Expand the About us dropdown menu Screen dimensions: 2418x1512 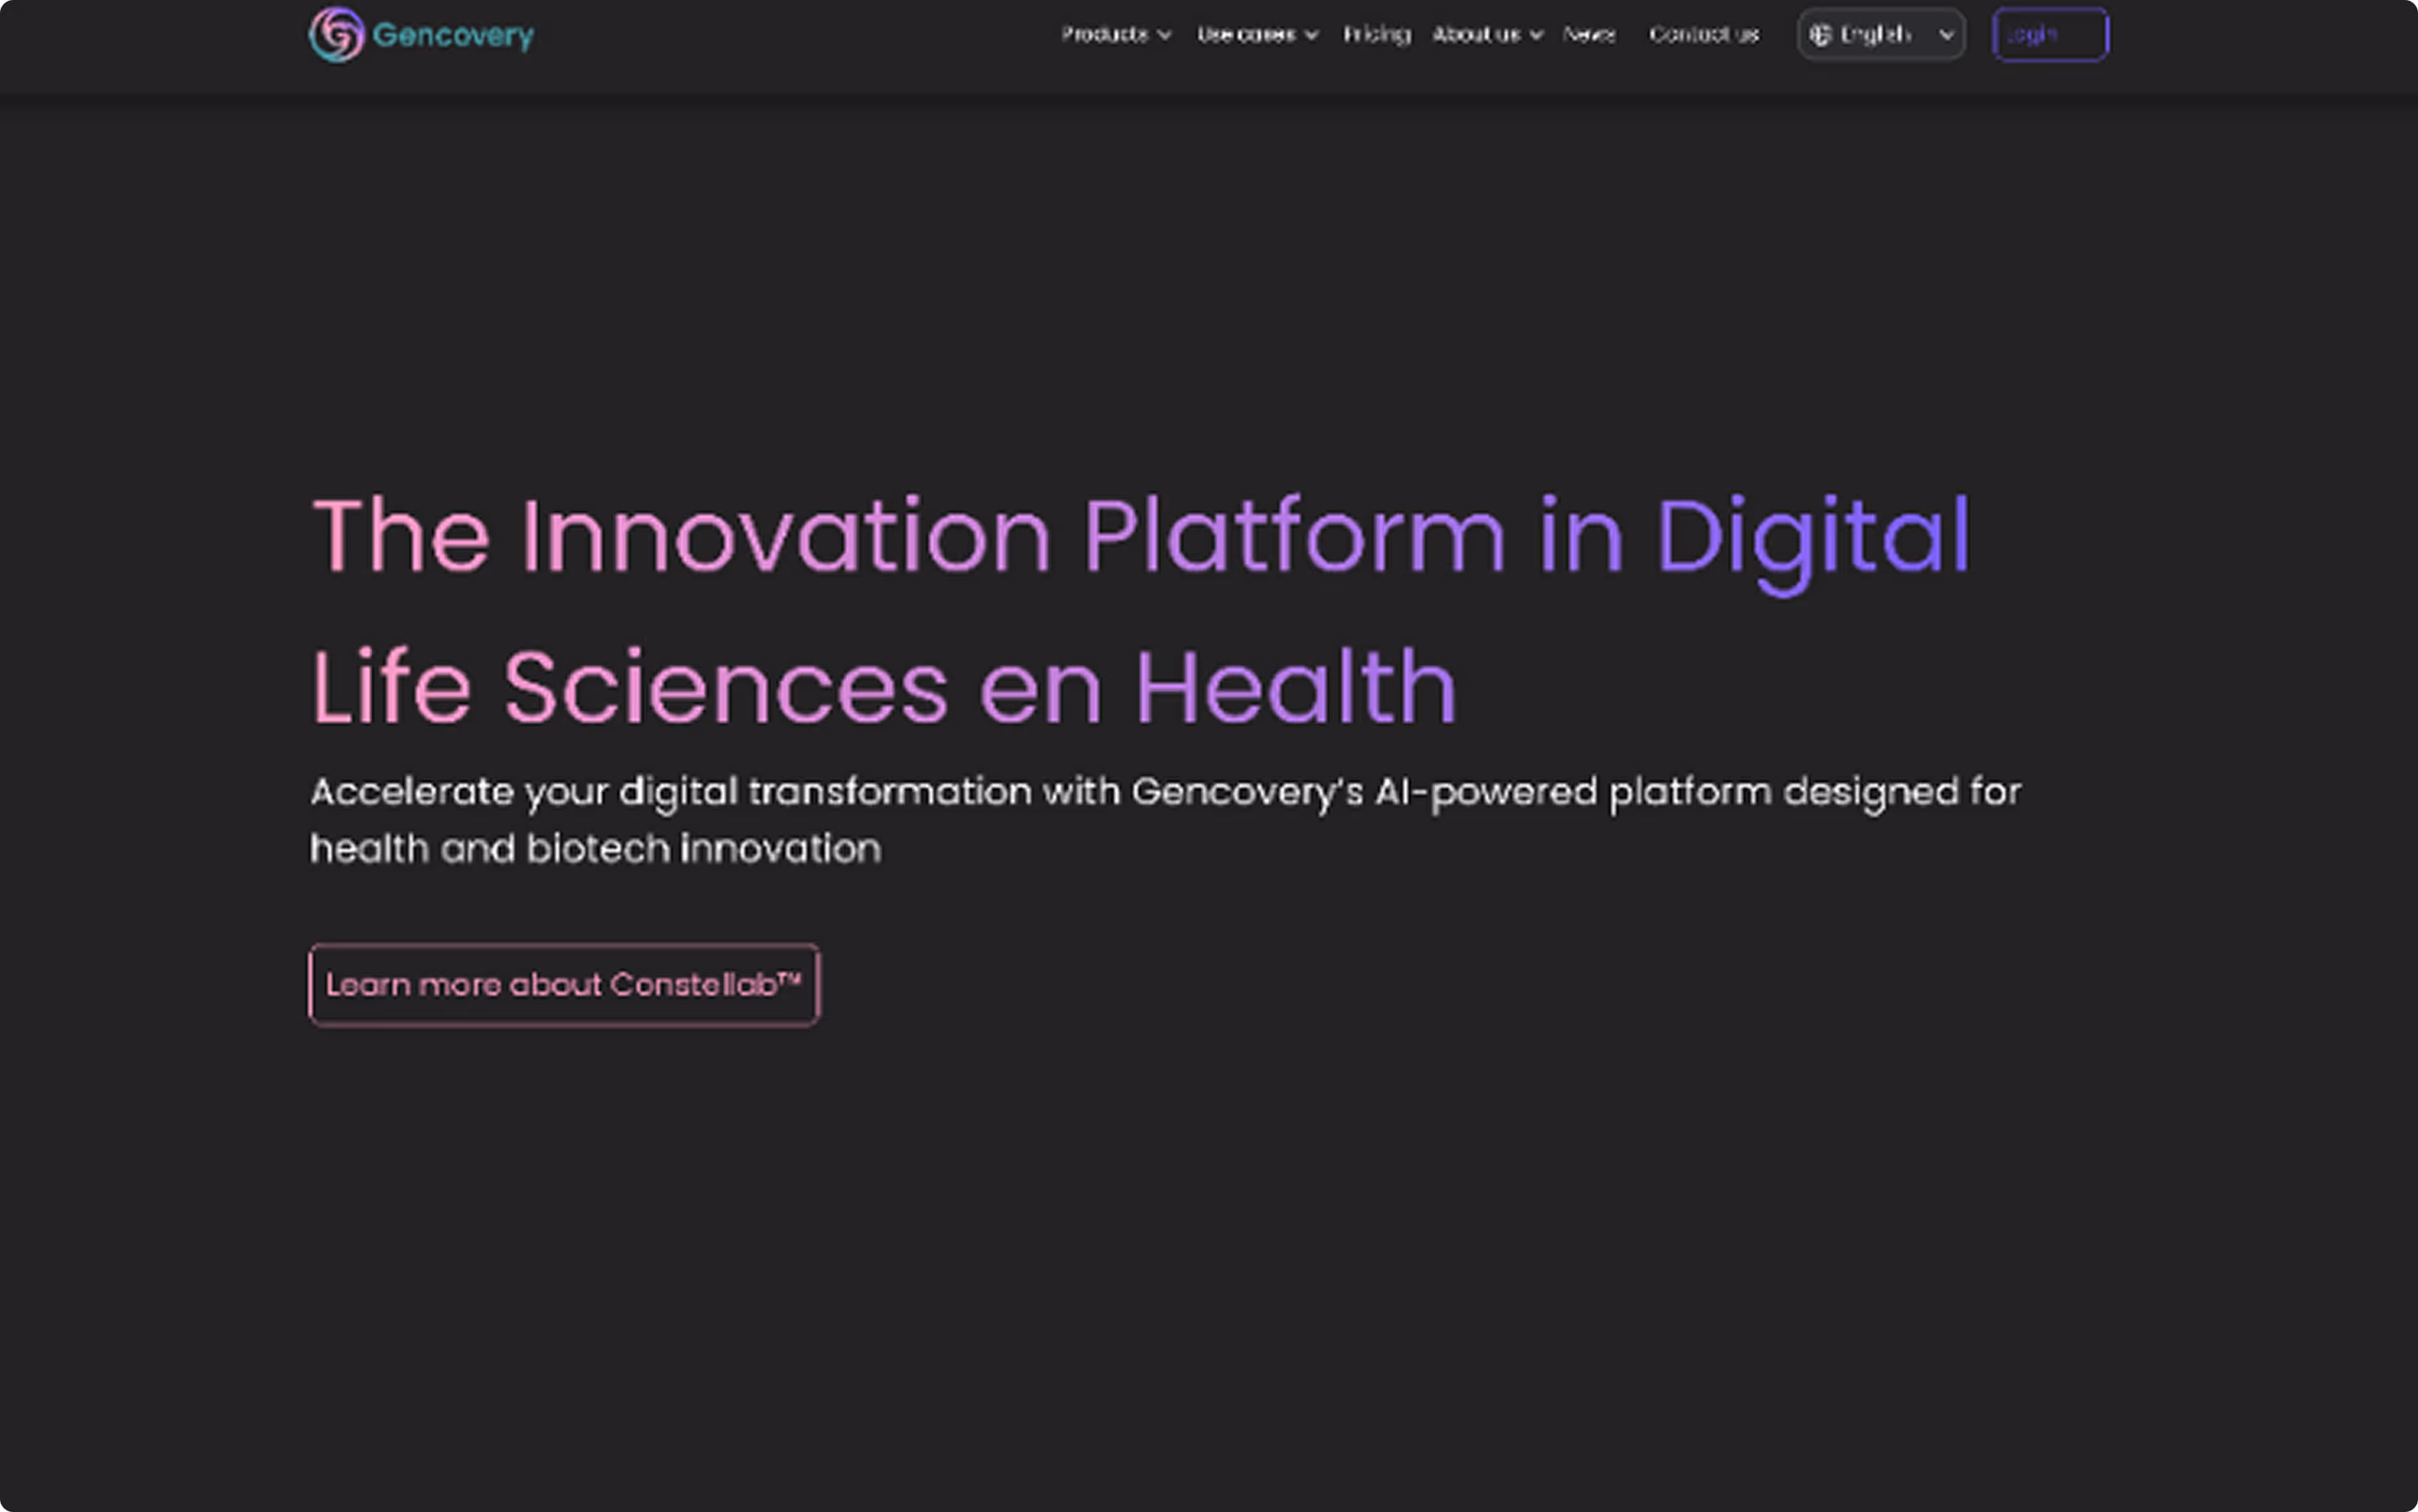[x=1476, y=35]
